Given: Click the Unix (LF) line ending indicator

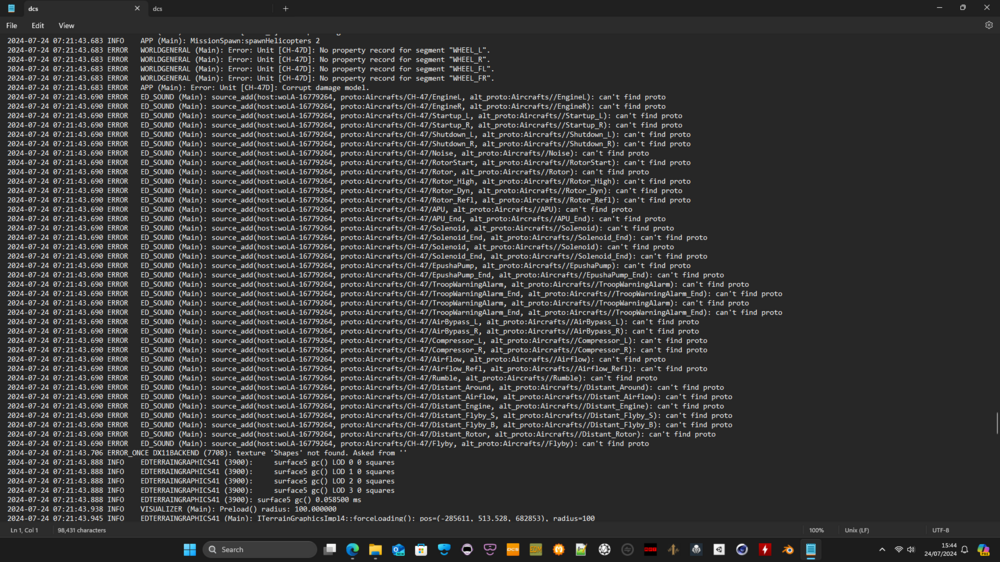Looking at the screenshot, I should pyautogui.click(x=857, y=530).
